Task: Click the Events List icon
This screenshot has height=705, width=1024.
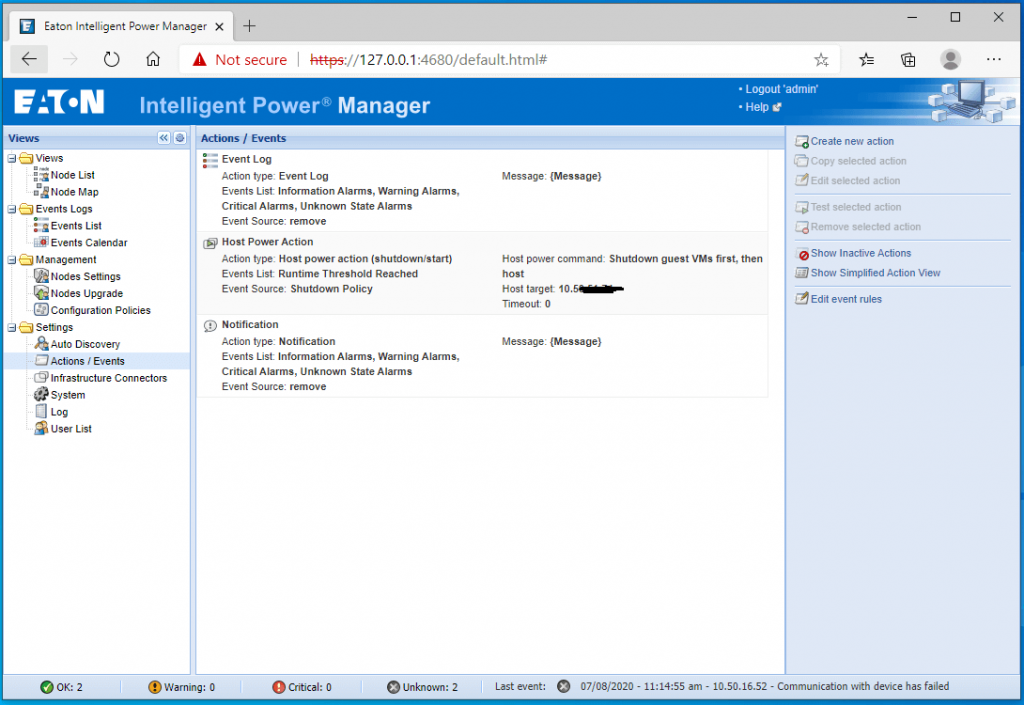Action: click(41, 225)
